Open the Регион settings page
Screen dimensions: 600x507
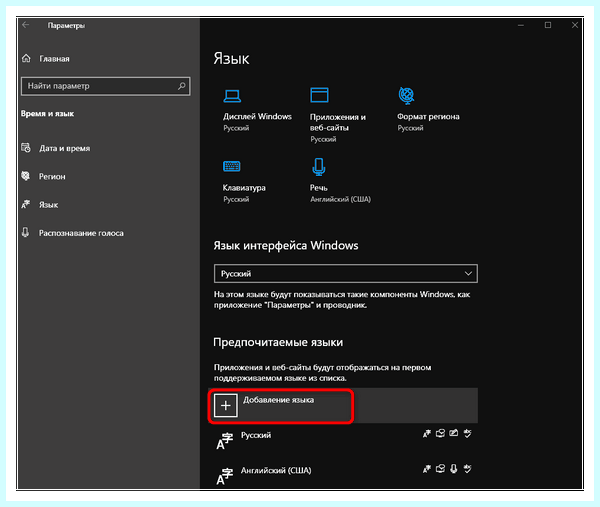click(52, 176)
